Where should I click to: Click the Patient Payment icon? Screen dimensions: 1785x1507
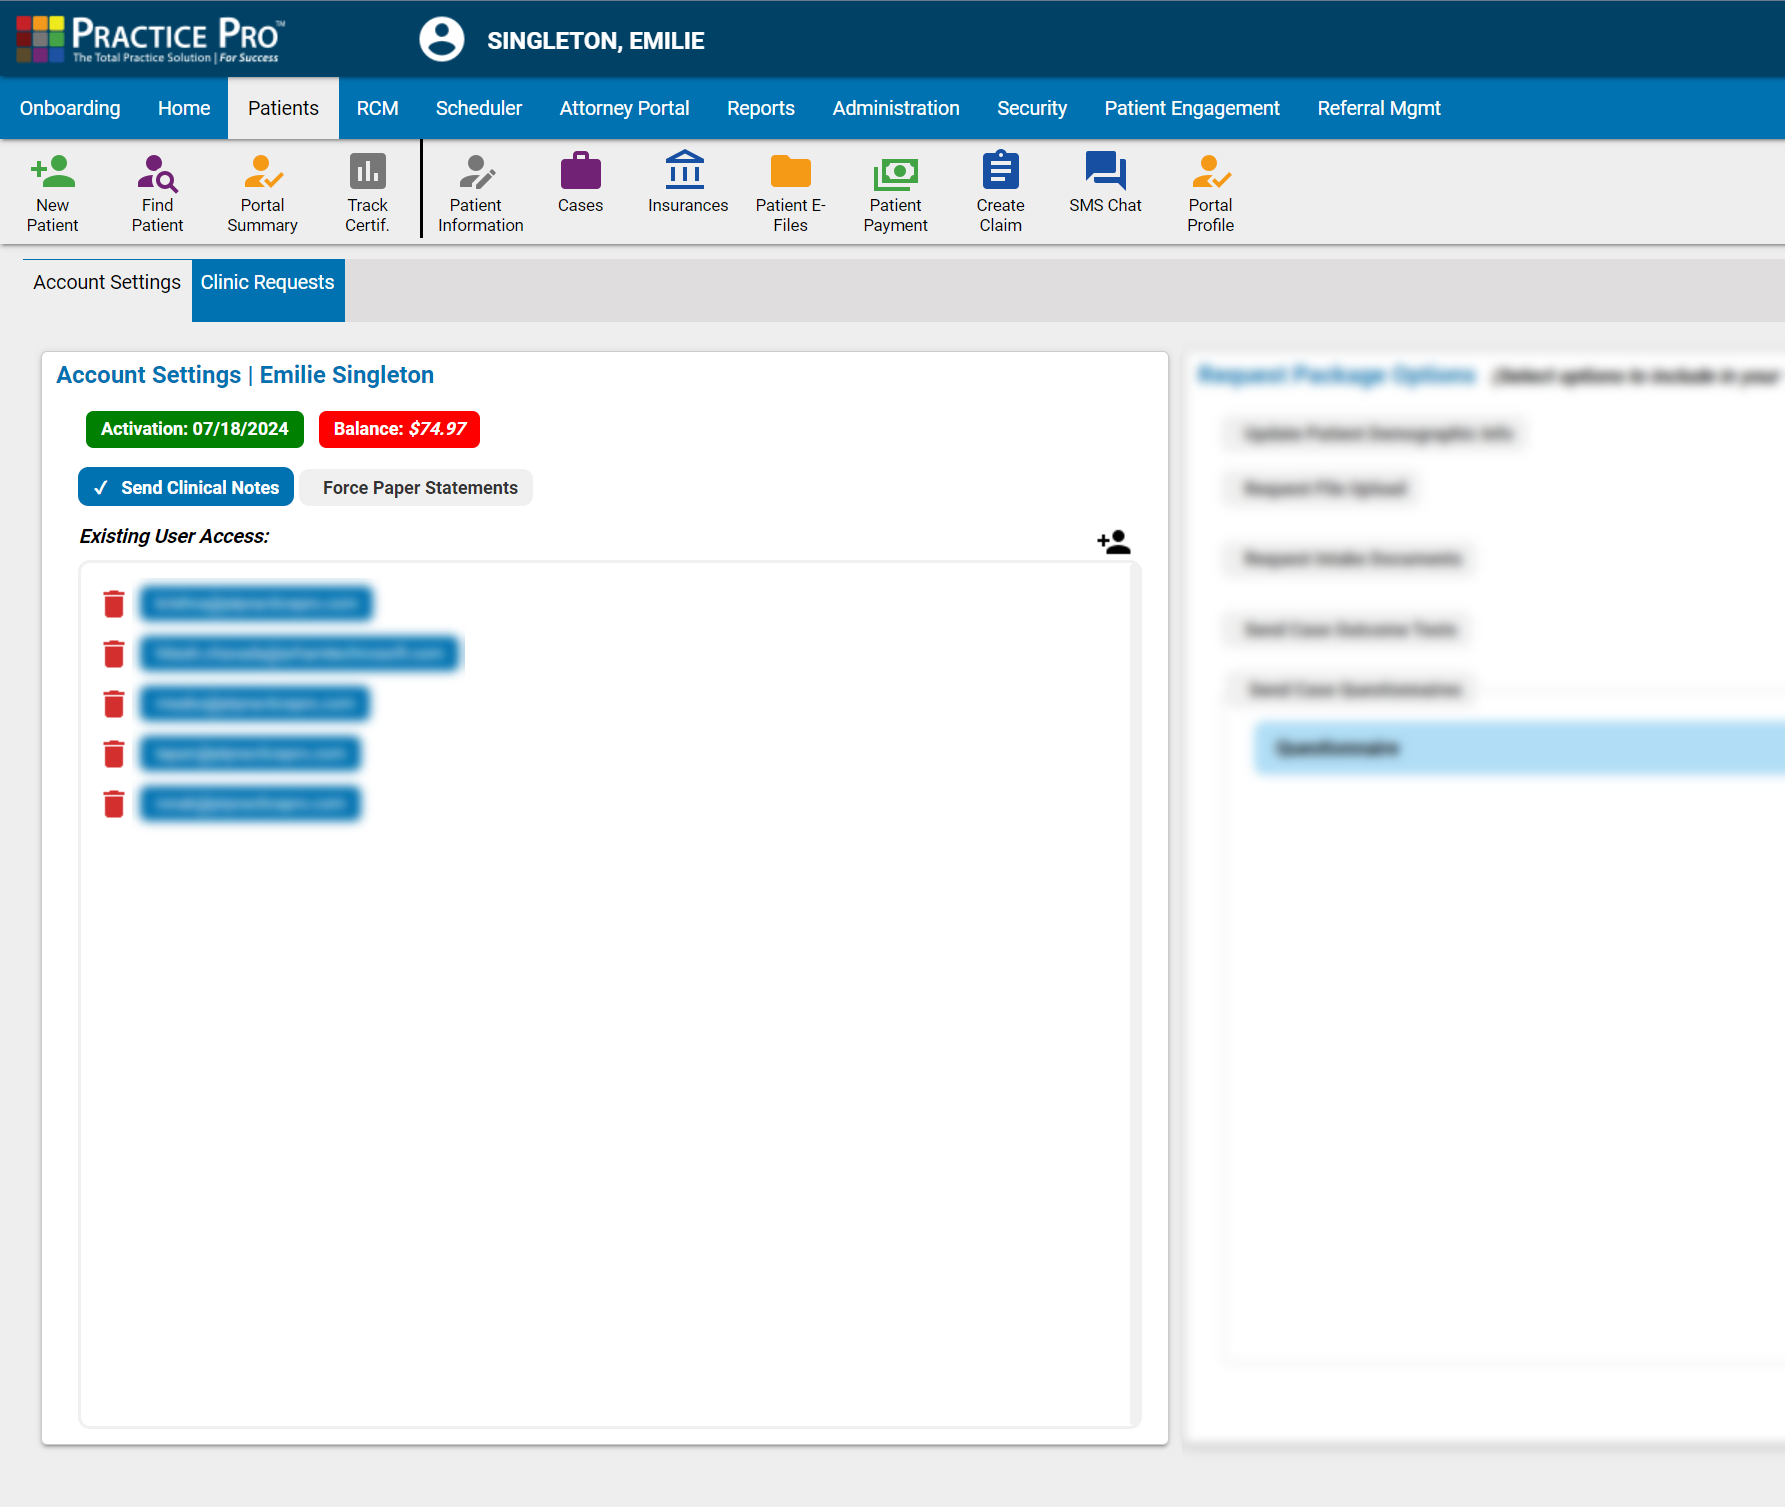pyautogui.click(x=895, y=173)
